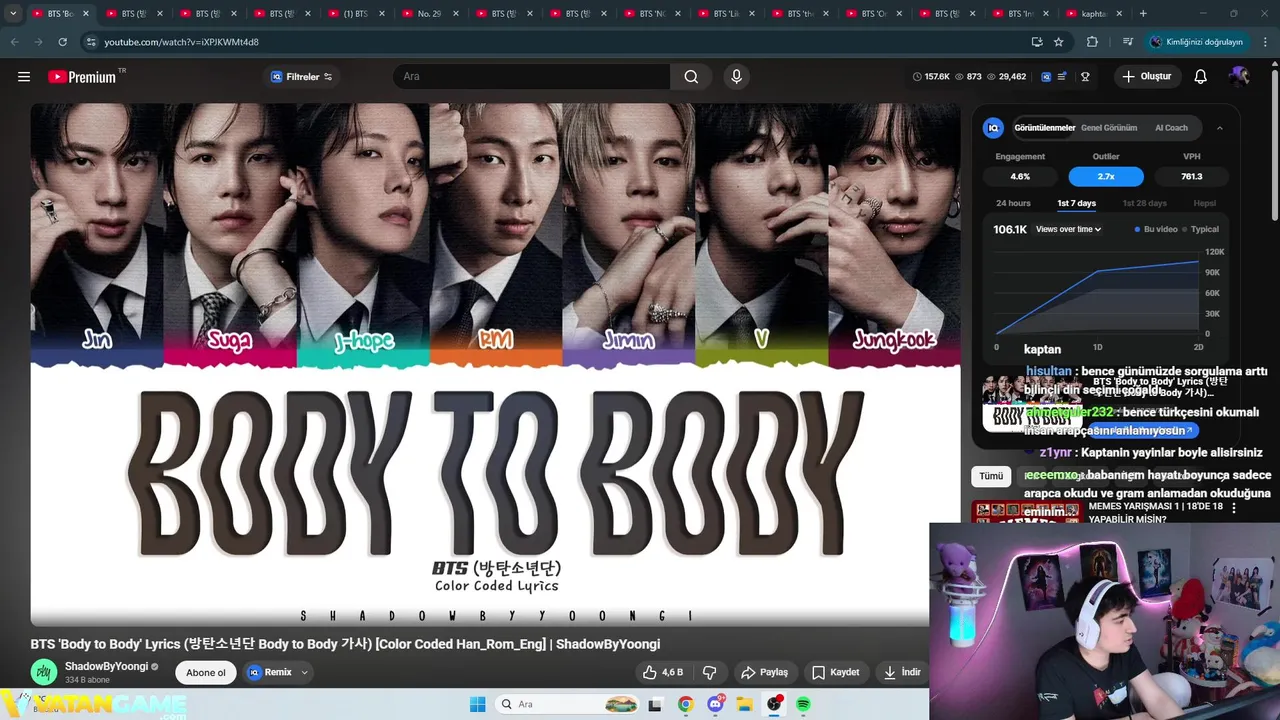Click the vidIQ list icon in header
This screenshot has width=1280, height=720.
(x=1062, y=77)
